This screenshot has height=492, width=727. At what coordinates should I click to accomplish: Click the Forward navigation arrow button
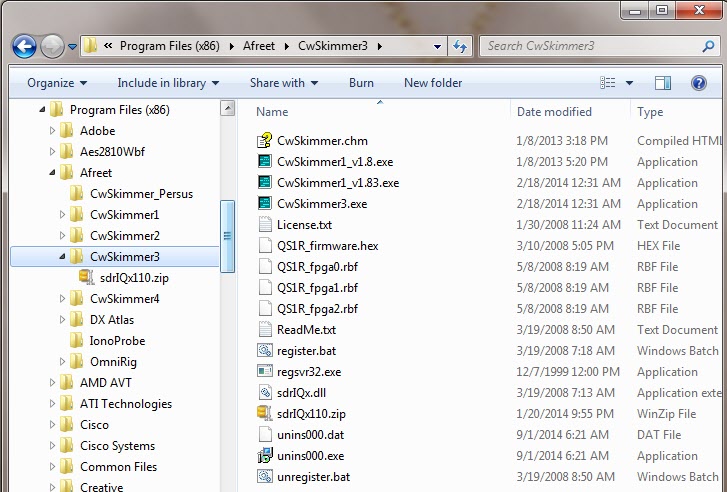click(52, 46)
